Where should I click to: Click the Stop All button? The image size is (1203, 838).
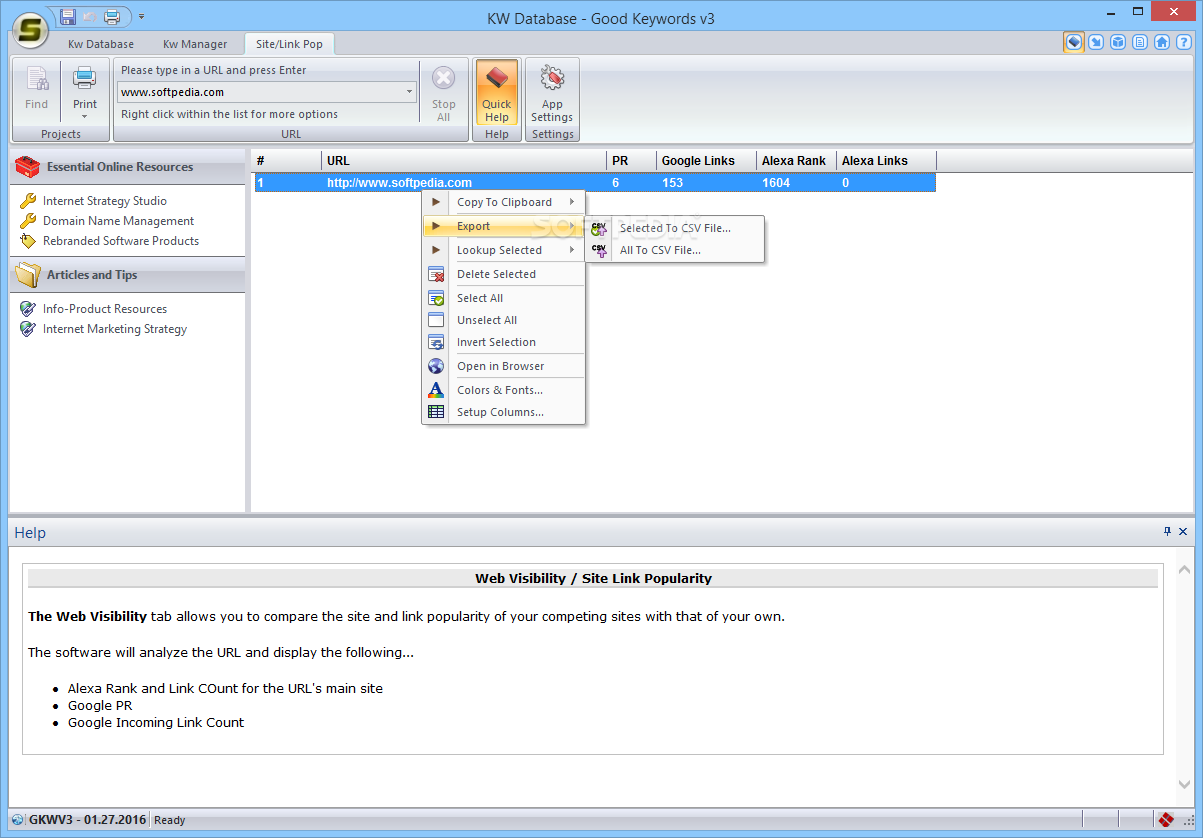coord(443,92)
